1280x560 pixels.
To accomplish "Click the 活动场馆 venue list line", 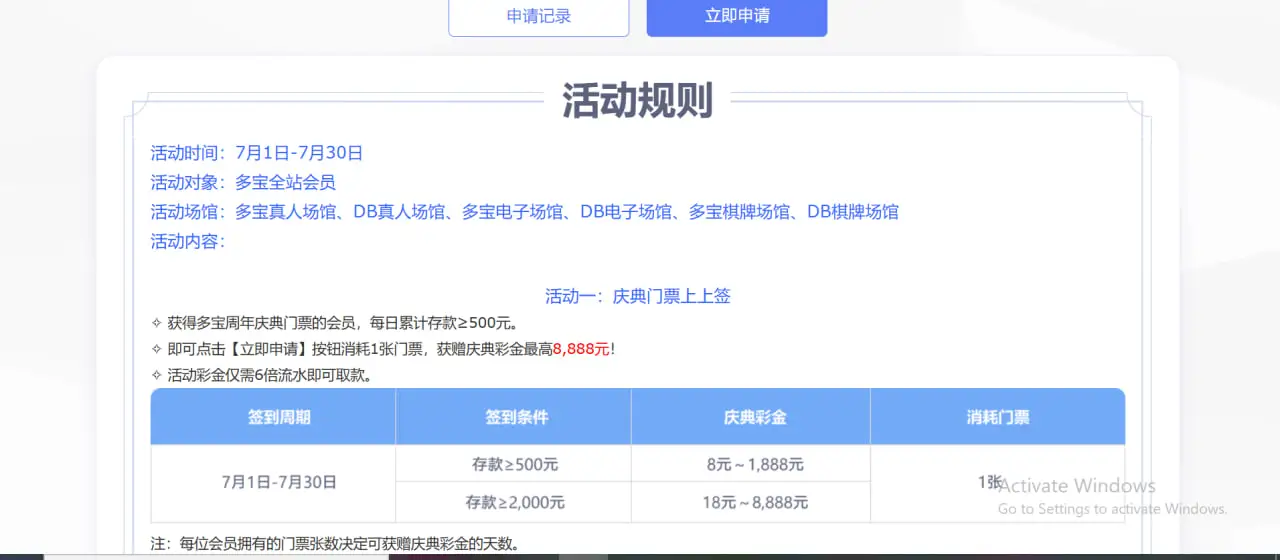I will 524,212.
